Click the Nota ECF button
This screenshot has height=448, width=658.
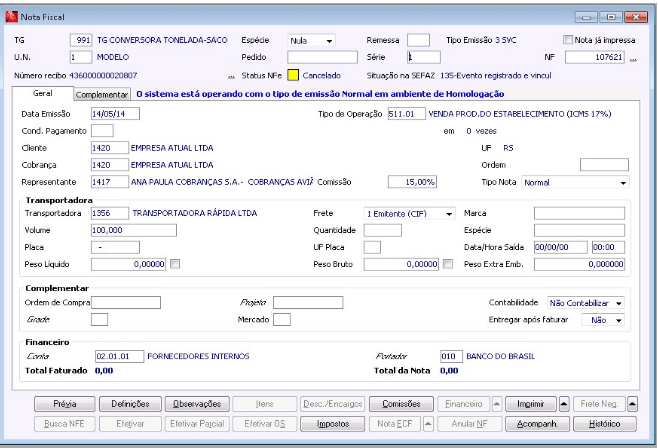pyautogui.click(x=394, y=424)
